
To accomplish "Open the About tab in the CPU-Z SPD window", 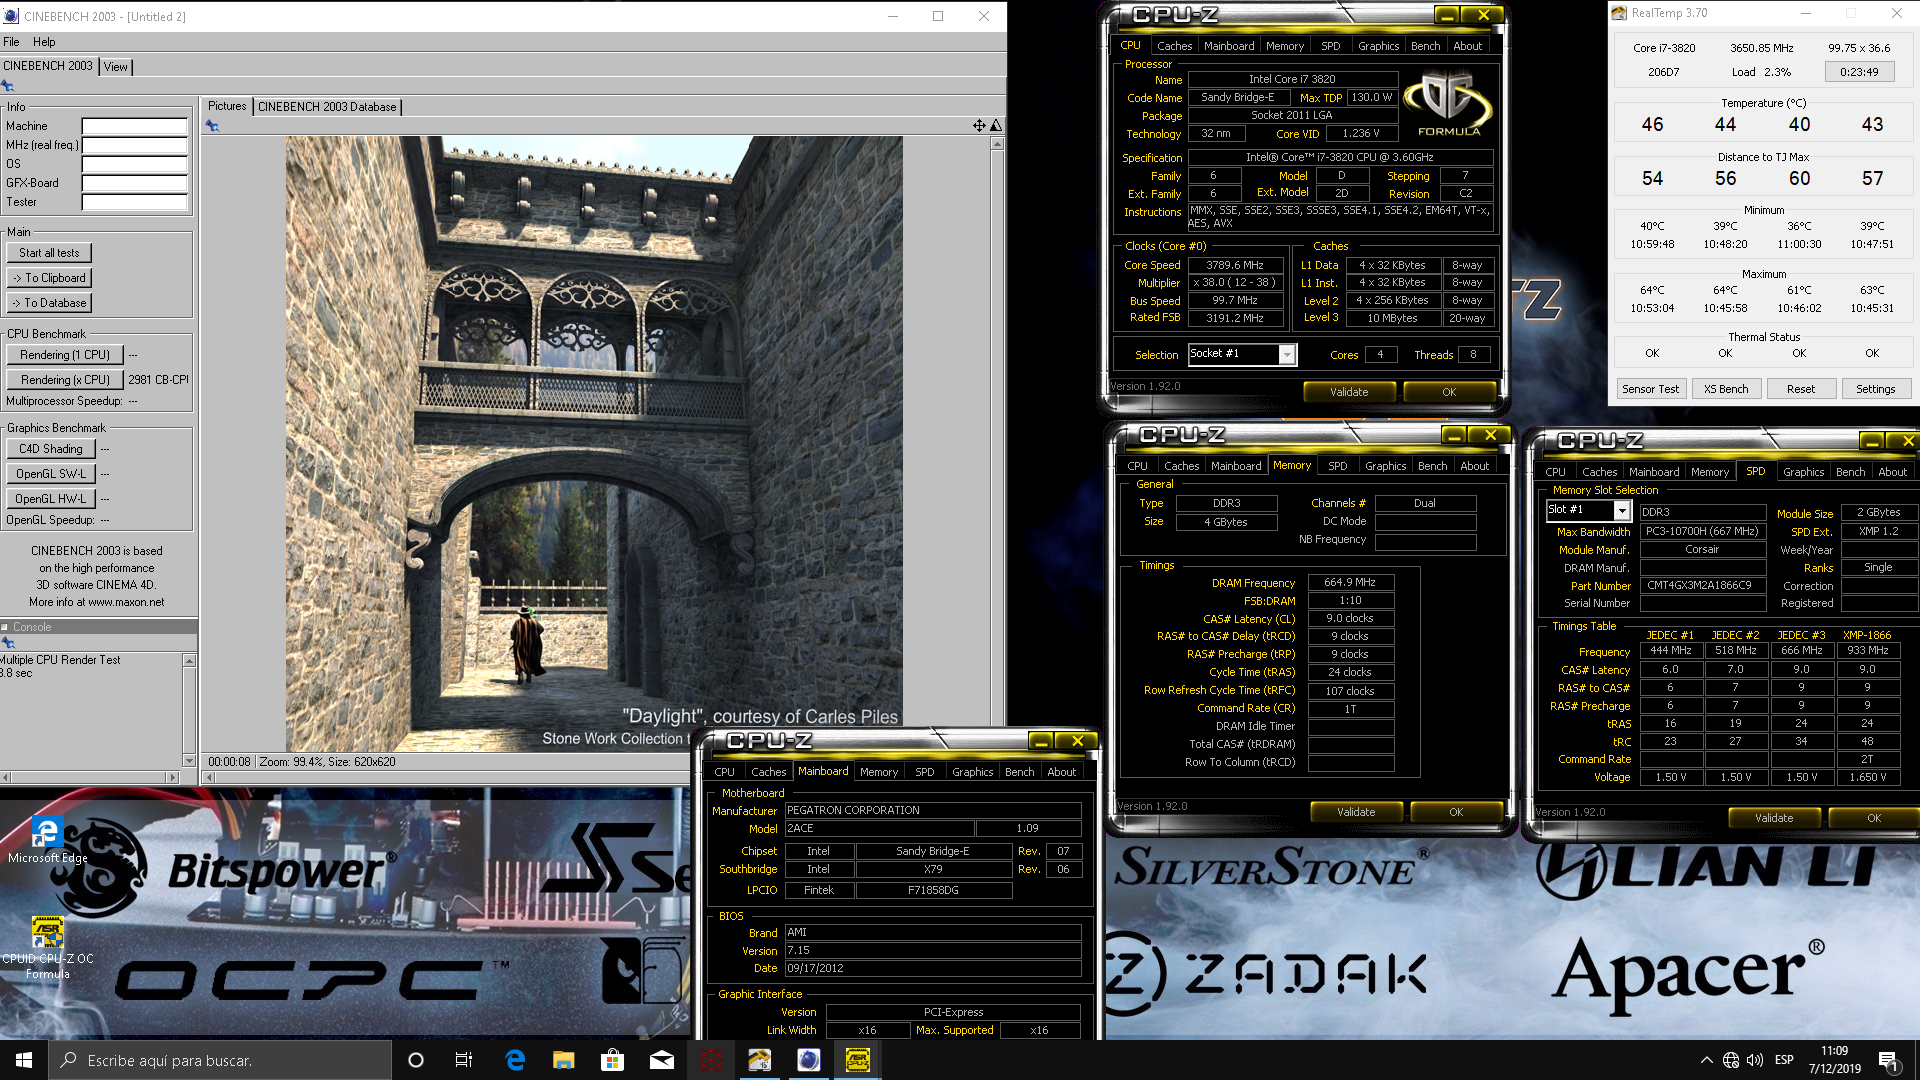I will click(1892, 472).
